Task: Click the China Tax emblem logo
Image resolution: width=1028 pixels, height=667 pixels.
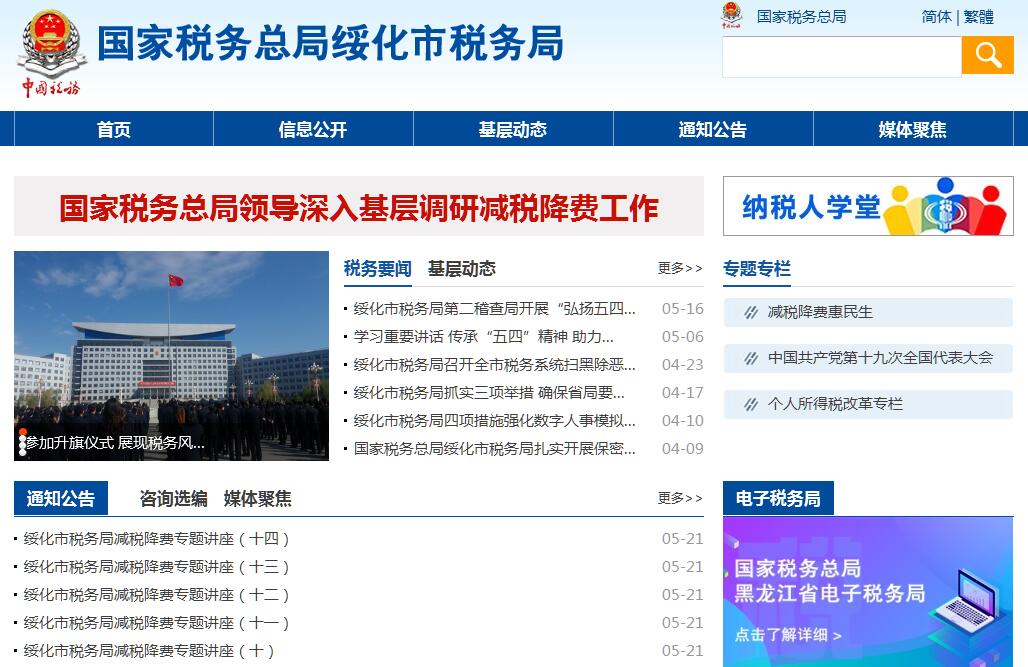Action: tap(49, 53)
